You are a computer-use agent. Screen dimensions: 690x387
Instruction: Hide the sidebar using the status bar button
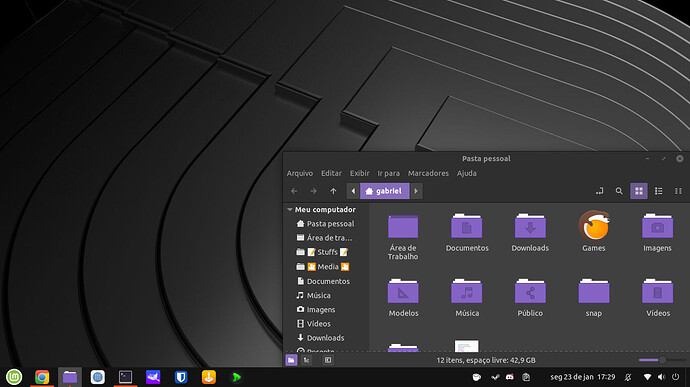point(328,360)
